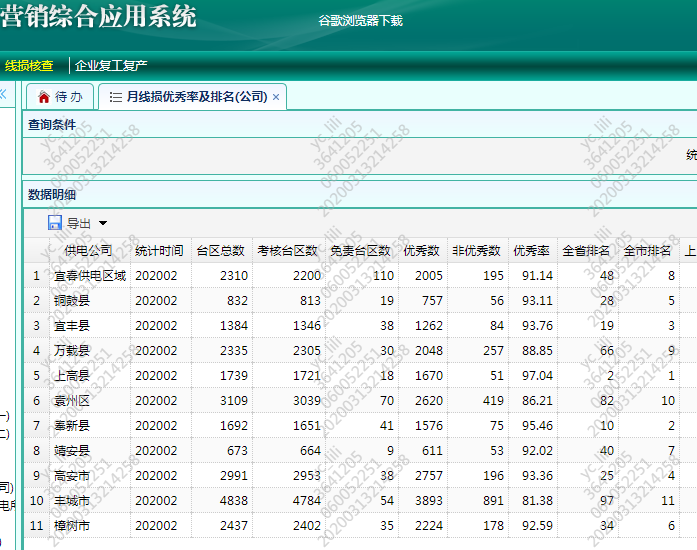Click the list icon on 月线损优秀率 tab

116,96
